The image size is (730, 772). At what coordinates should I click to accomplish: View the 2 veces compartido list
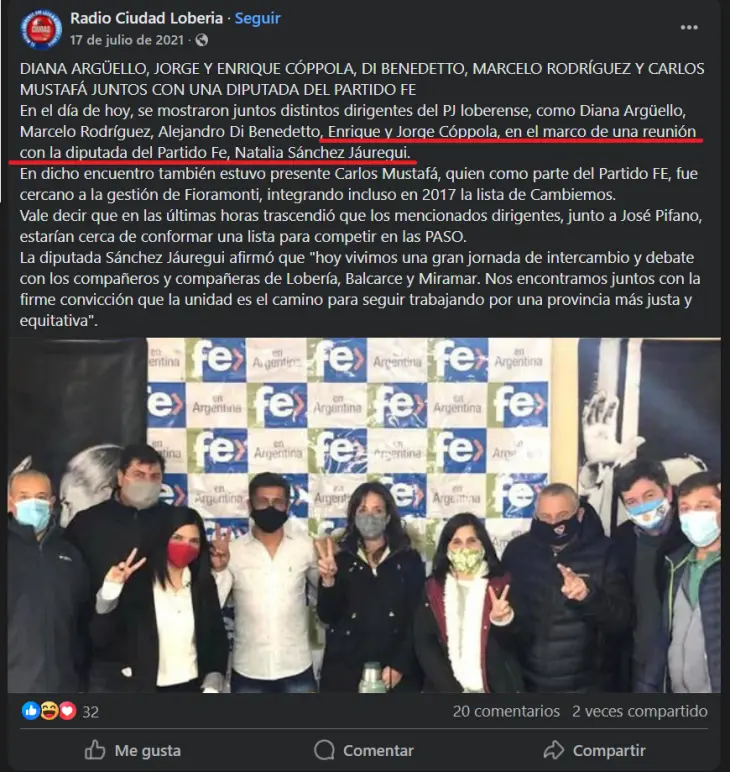coord(639,711)
